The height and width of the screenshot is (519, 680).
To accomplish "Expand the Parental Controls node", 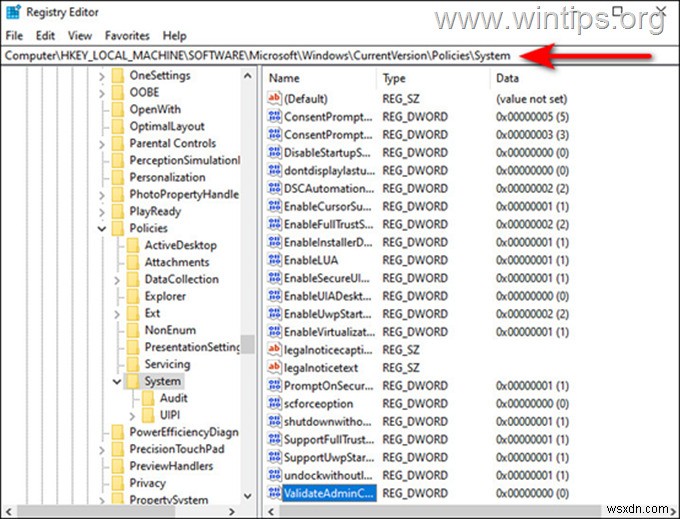I will (101, 144).
